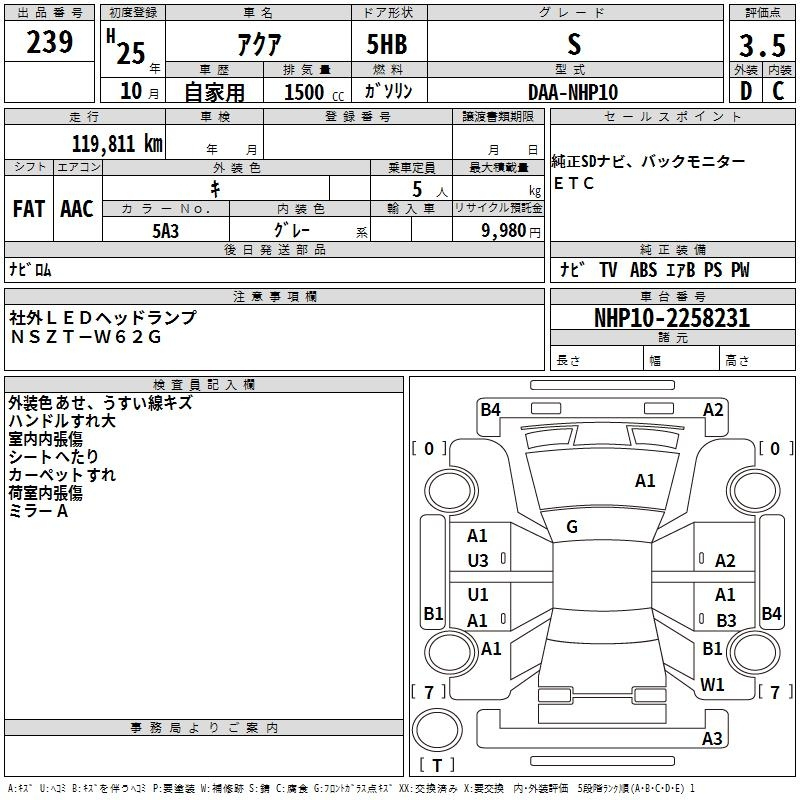The height and width of the screenshot is (800, 800).
Task: Click the U1 dent mark on the diagram
Action: pos(478,594)
